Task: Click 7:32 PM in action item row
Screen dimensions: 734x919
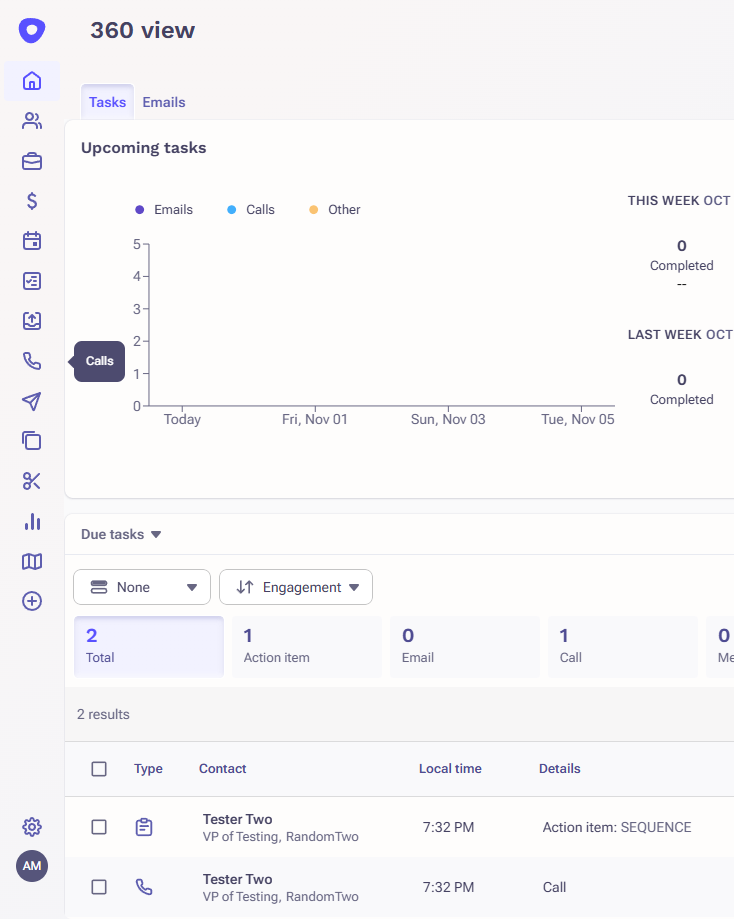Action: pos(448,827)
